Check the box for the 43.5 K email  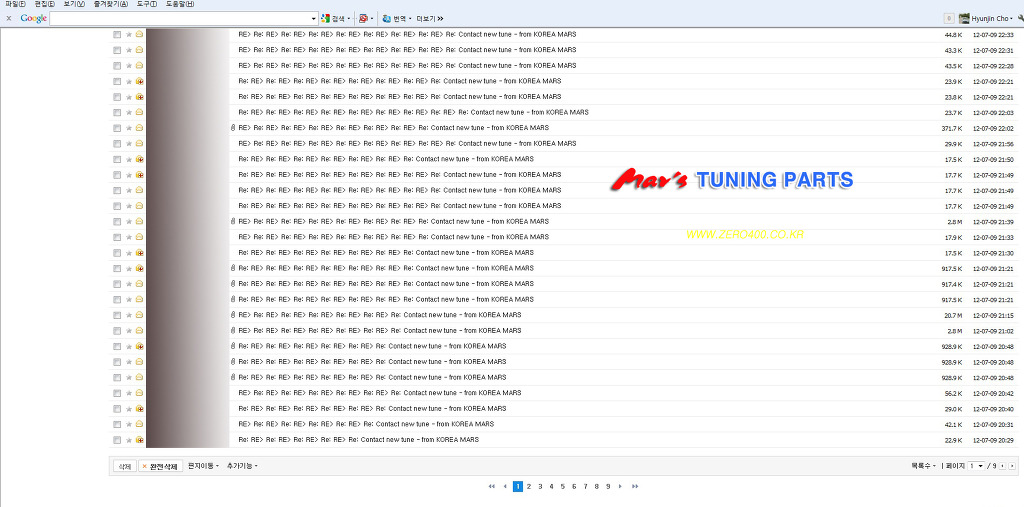point(117,65)
